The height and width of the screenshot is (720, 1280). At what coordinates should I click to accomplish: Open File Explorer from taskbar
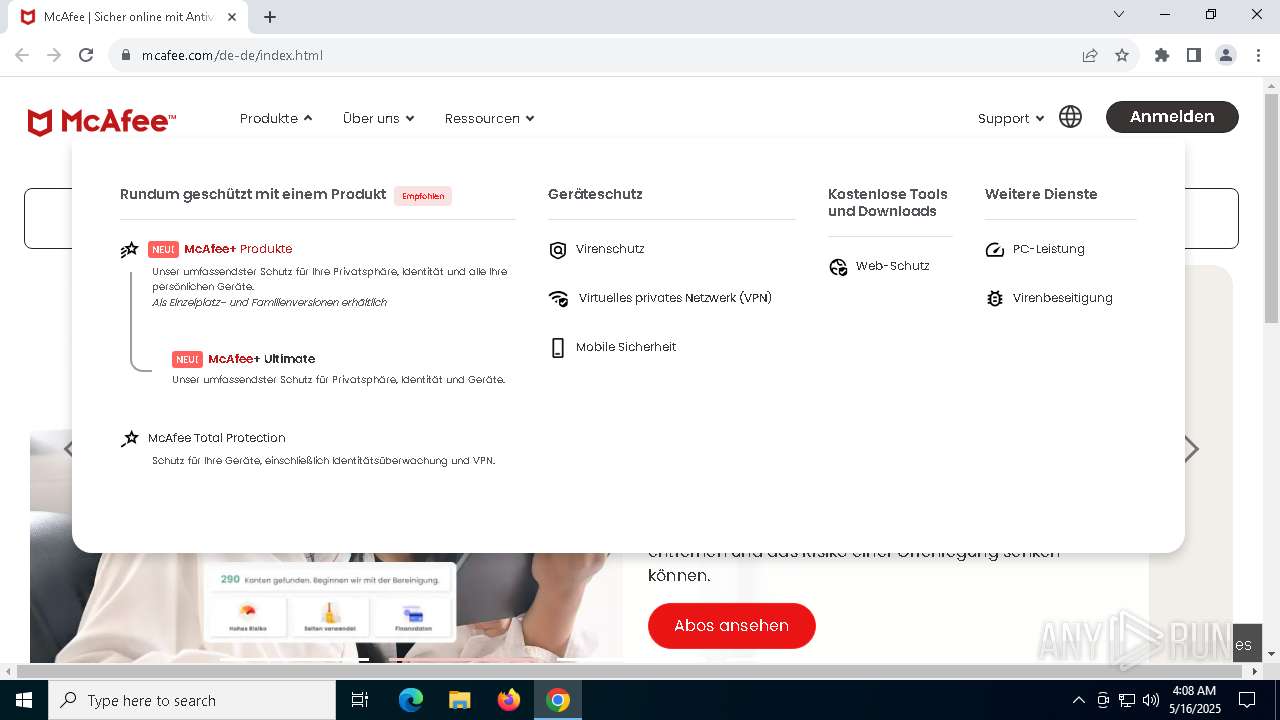pos(459,700)
